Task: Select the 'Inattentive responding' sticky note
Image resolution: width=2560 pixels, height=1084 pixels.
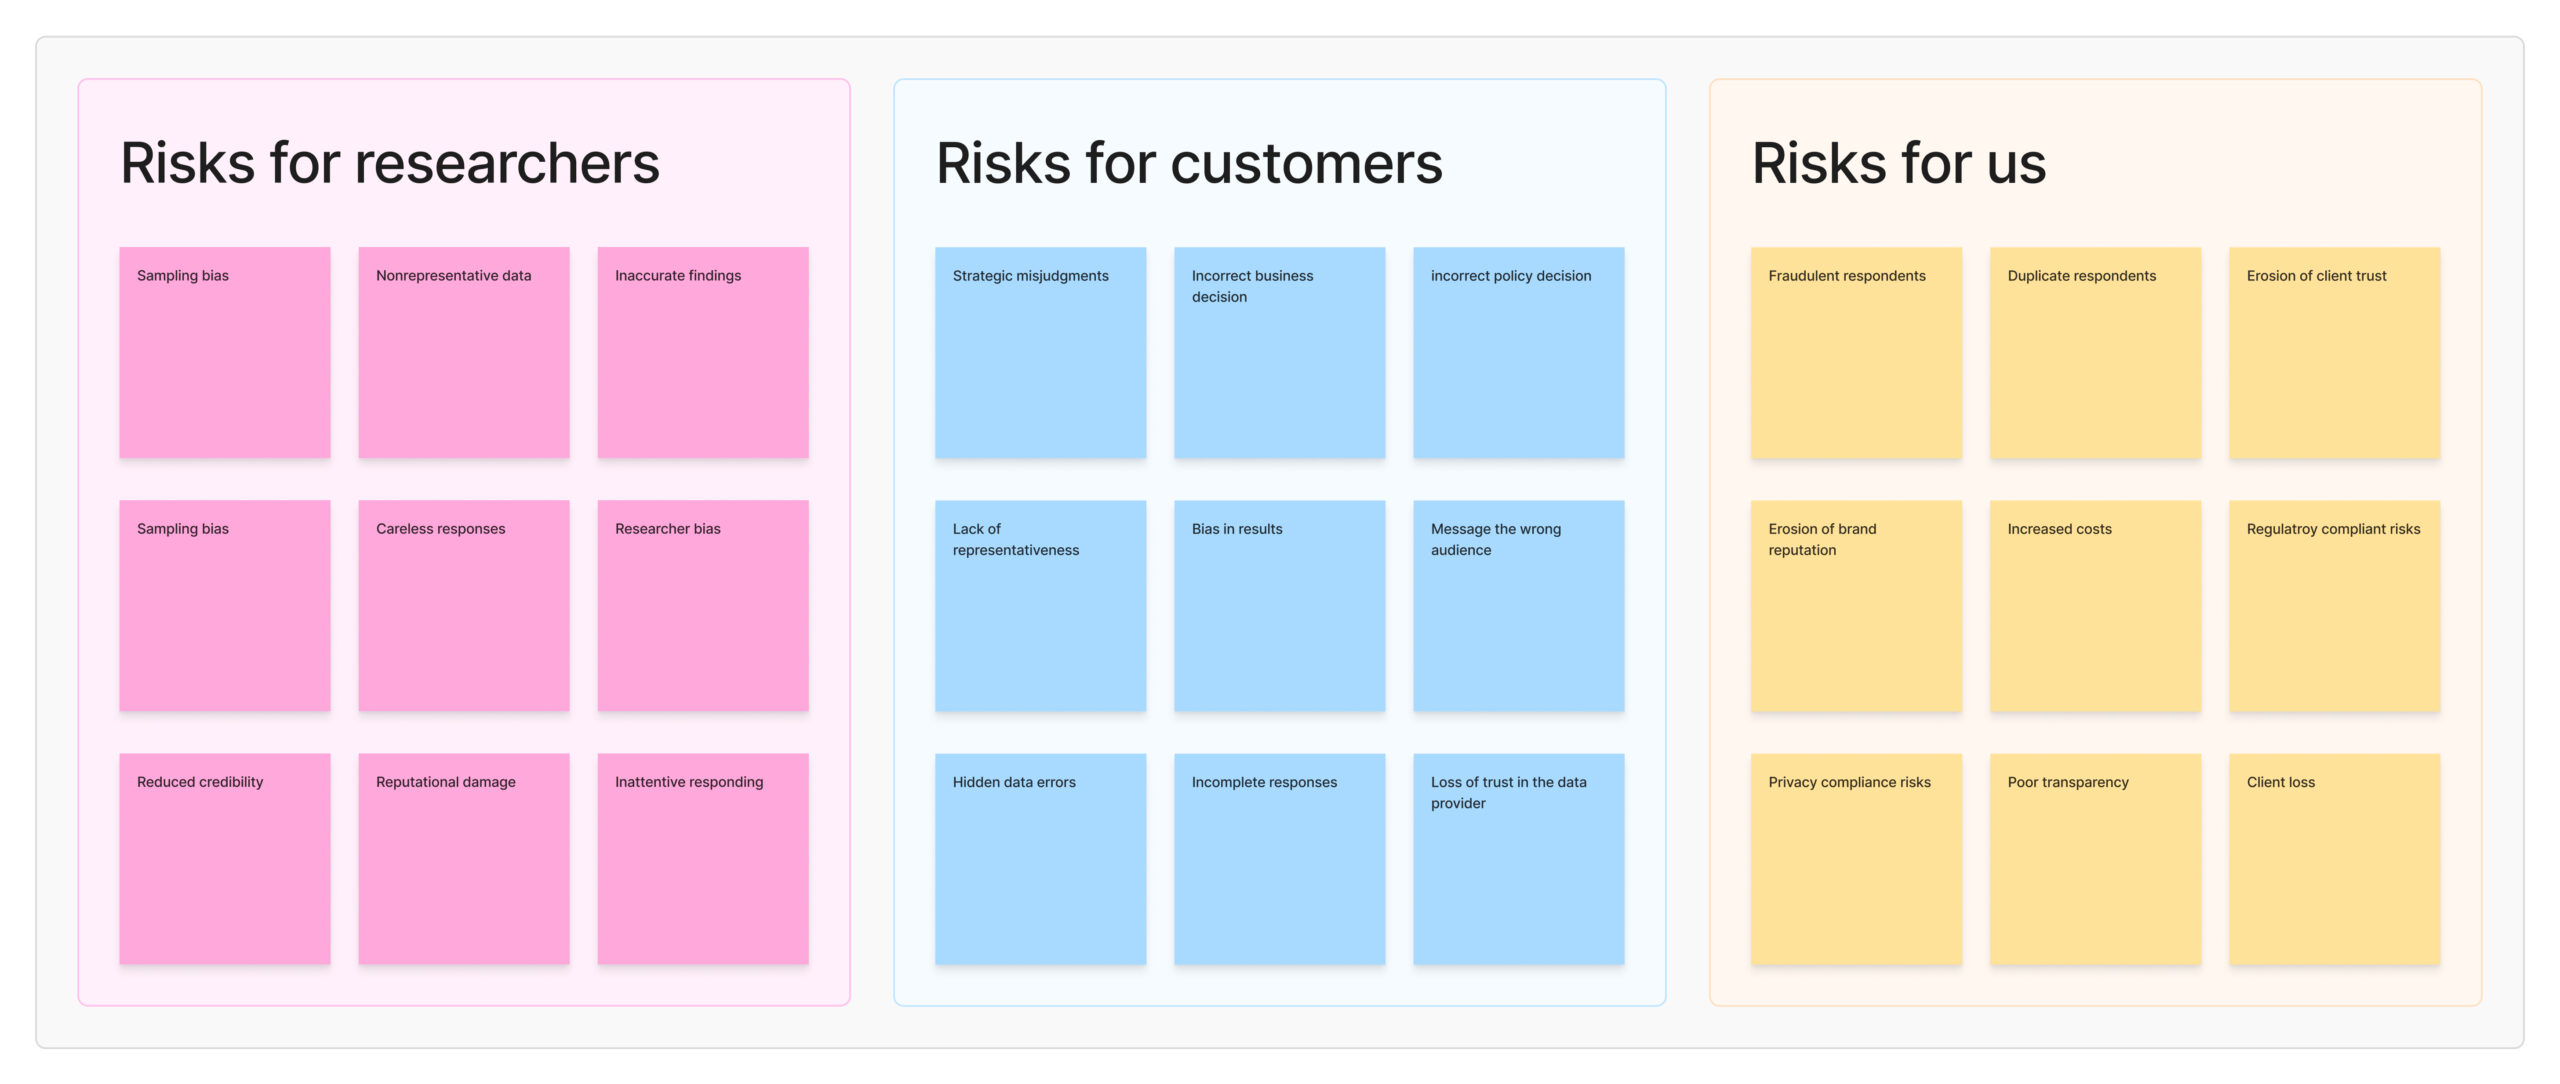Action: 702,858
